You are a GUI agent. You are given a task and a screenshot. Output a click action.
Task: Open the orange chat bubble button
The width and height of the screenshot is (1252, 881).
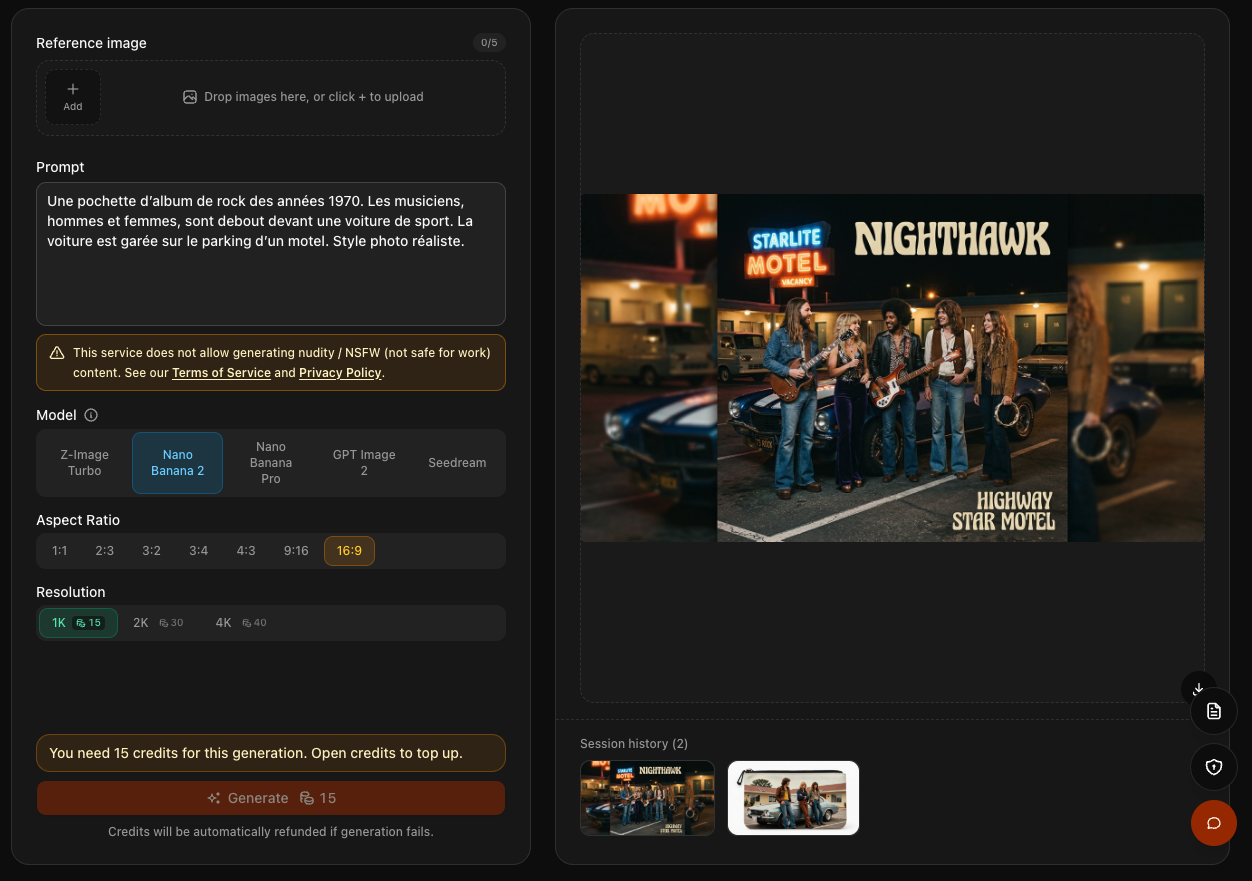(1214, 823)
